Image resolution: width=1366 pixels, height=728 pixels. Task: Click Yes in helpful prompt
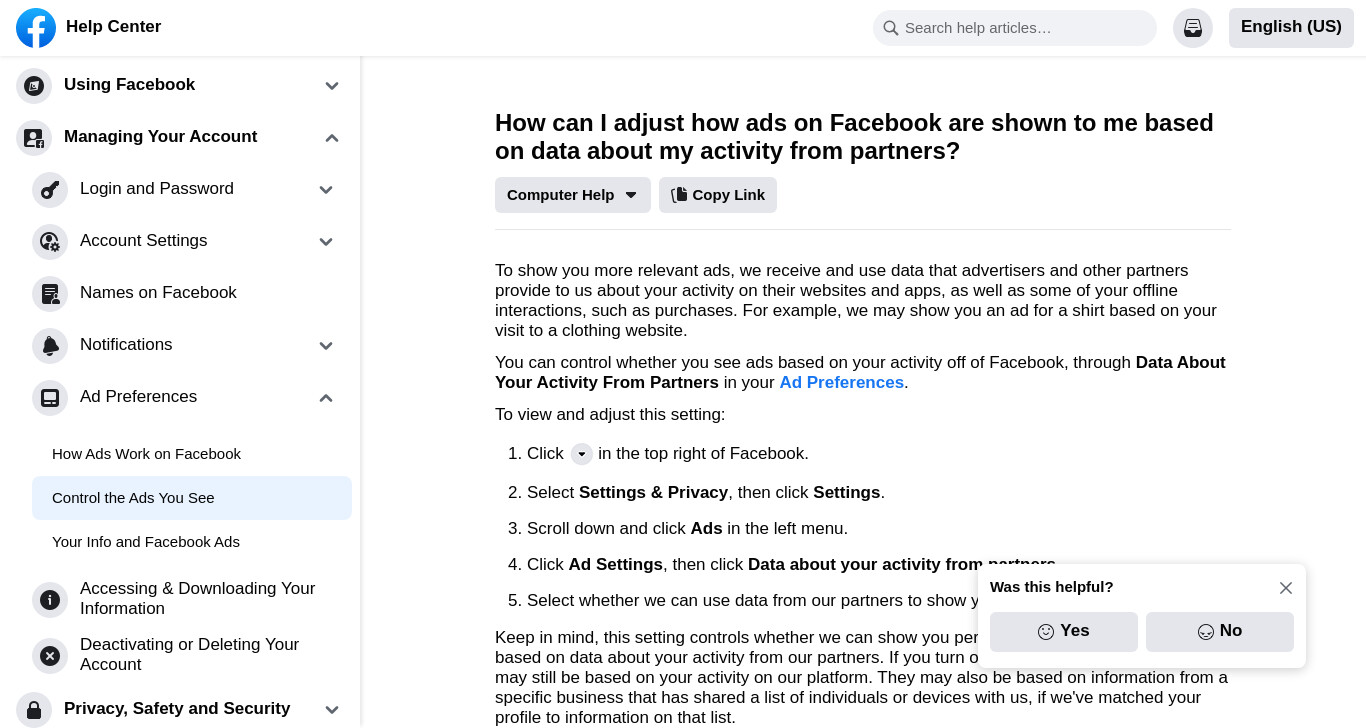coord(1064,632)
